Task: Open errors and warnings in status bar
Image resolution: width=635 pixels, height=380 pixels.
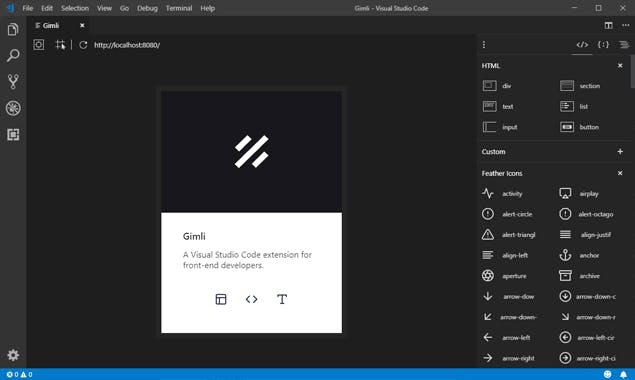Action: coord(19,374)
